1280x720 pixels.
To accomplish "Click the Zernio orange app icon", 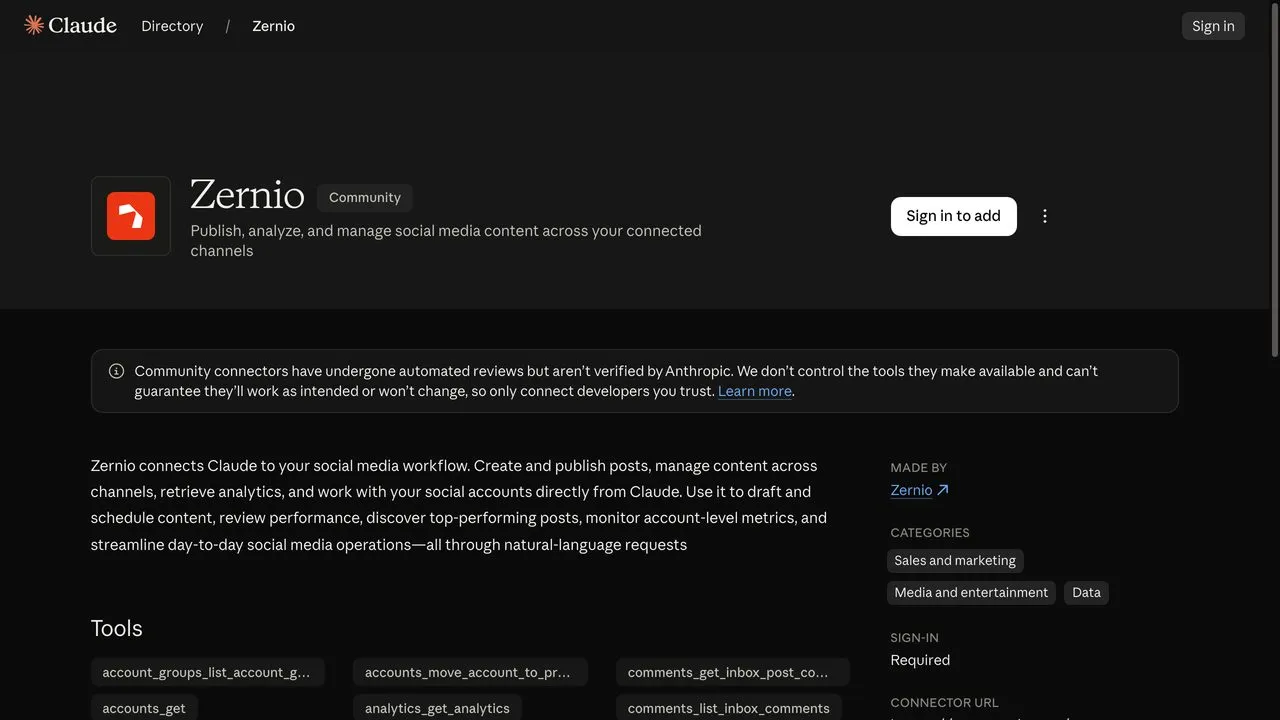I will pyautogui.click(x=131, y=216).
